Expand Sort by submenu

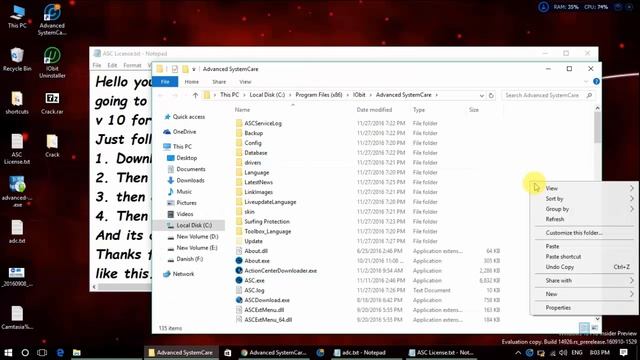tap(584, 198)
